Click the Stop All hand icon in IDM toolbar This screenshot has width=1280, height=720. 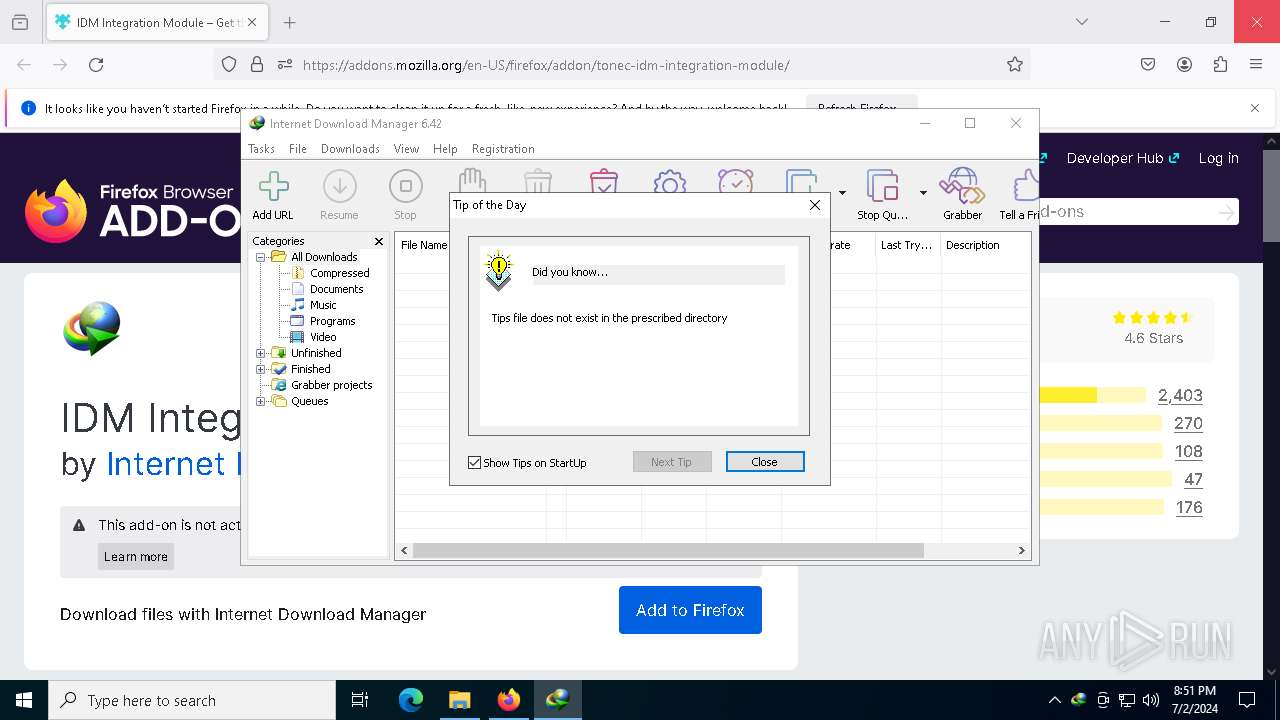[x=472, y=180]
